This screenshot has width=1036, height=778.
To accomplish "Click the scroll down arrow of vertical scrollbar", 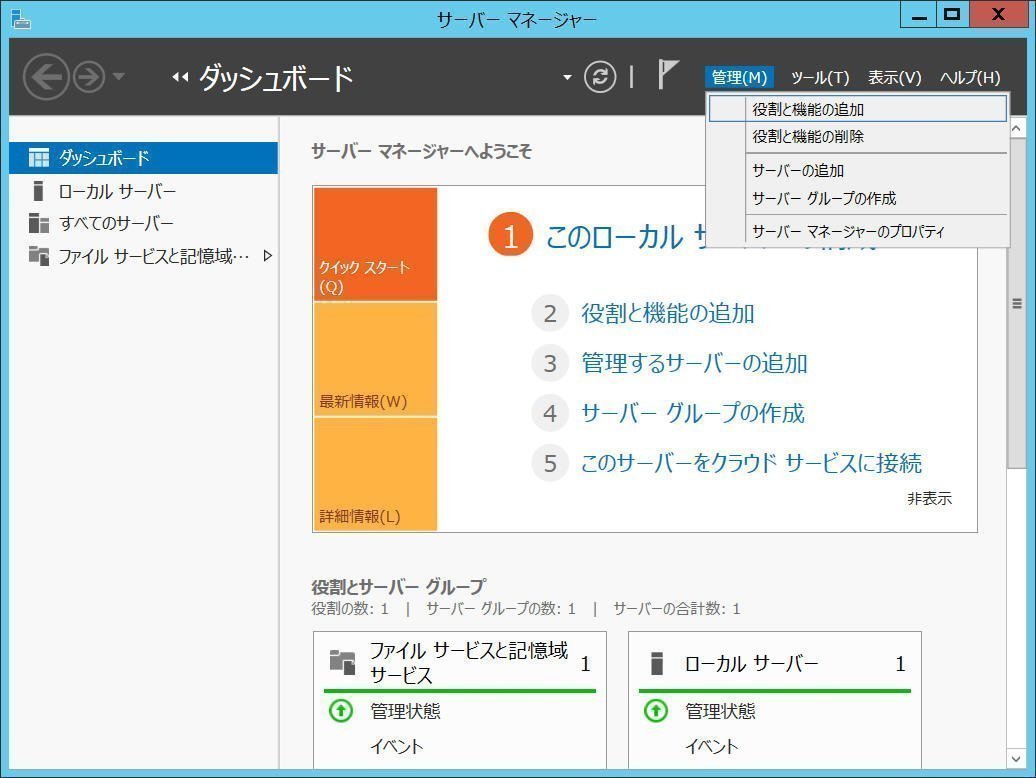I will coord(1016,759).
